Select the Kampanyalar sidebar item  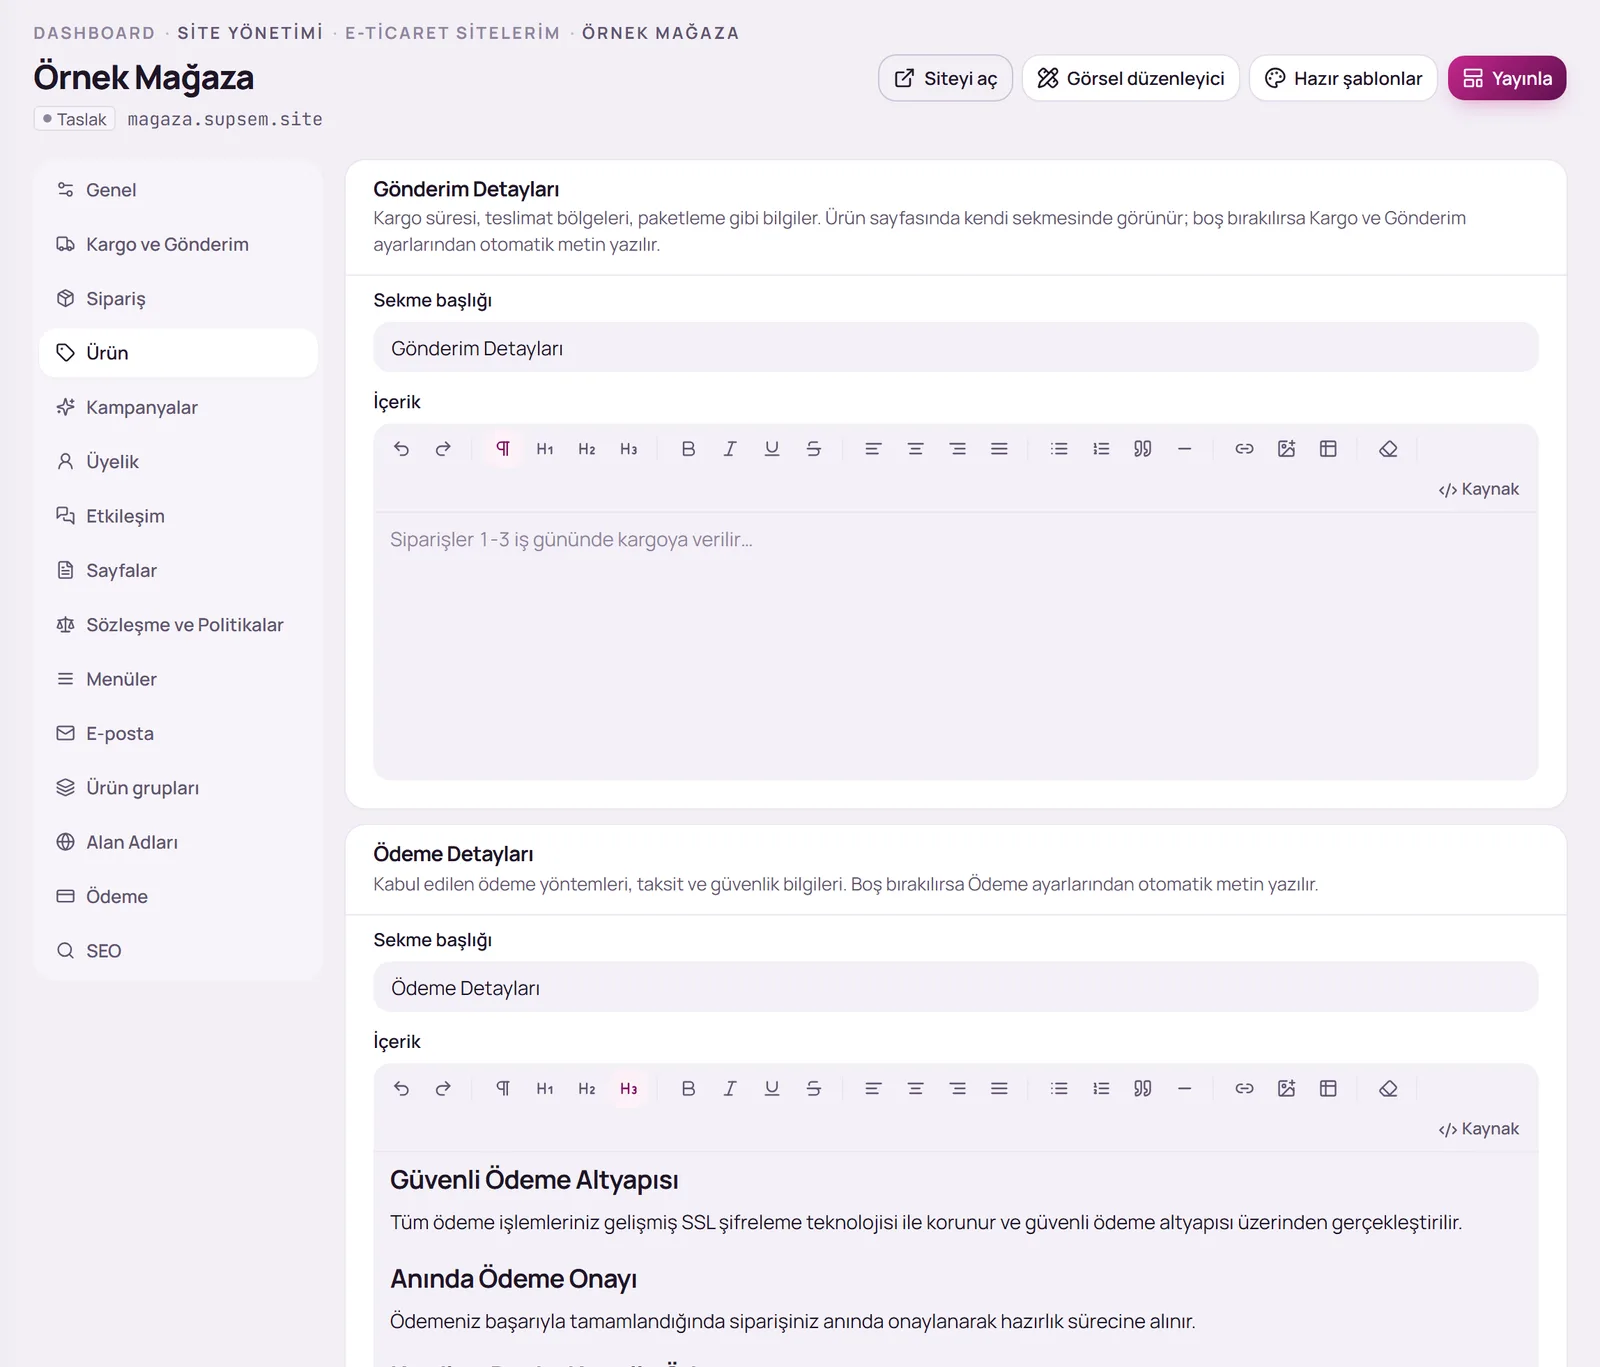[x=178, y=407]
